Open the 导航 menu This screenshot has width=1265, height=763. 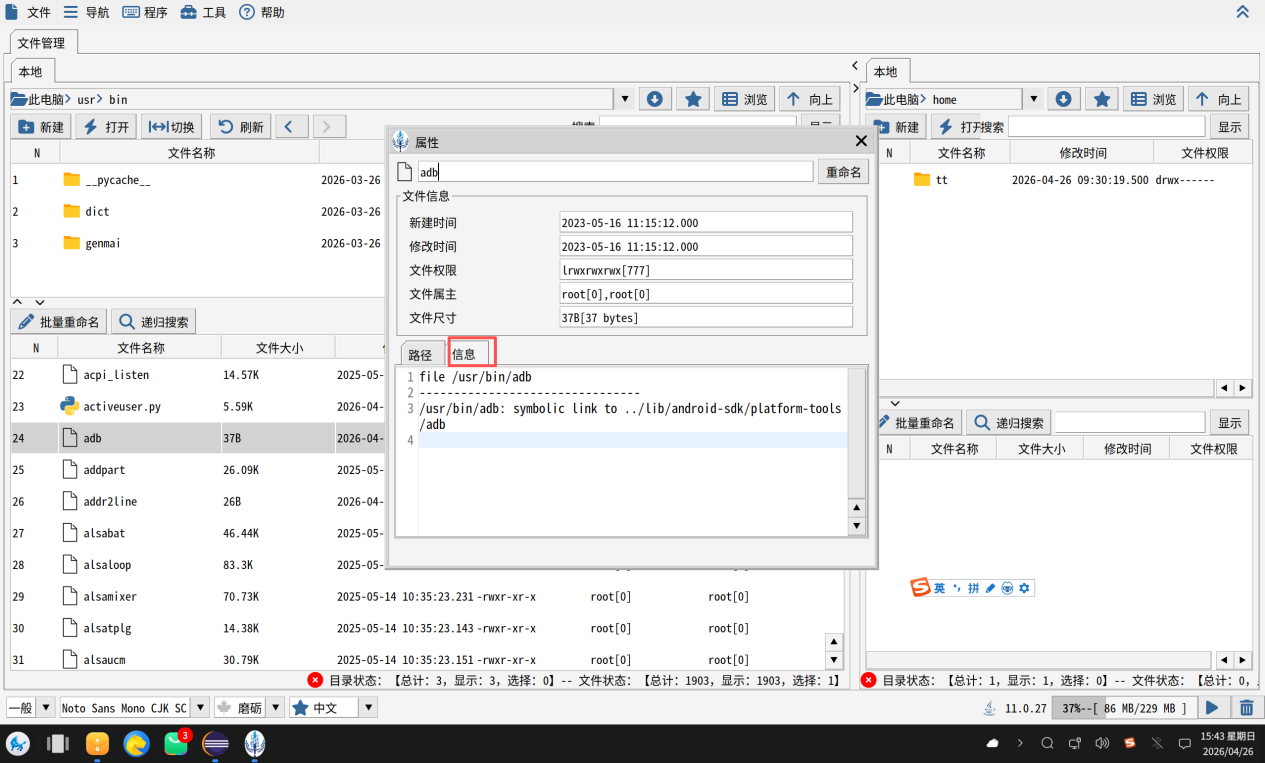coord(86,12)
